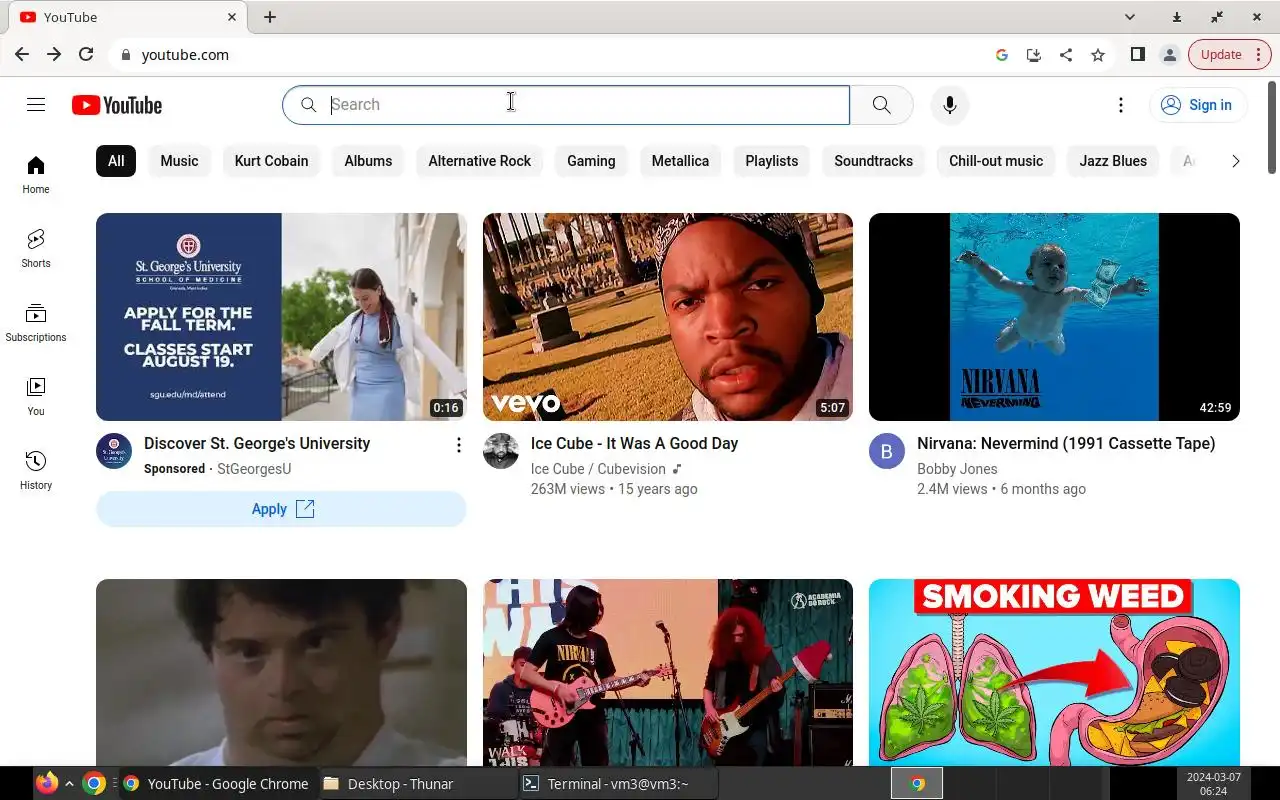Select the Gaming filter chip
The image size is (1280, 800).
591,161
